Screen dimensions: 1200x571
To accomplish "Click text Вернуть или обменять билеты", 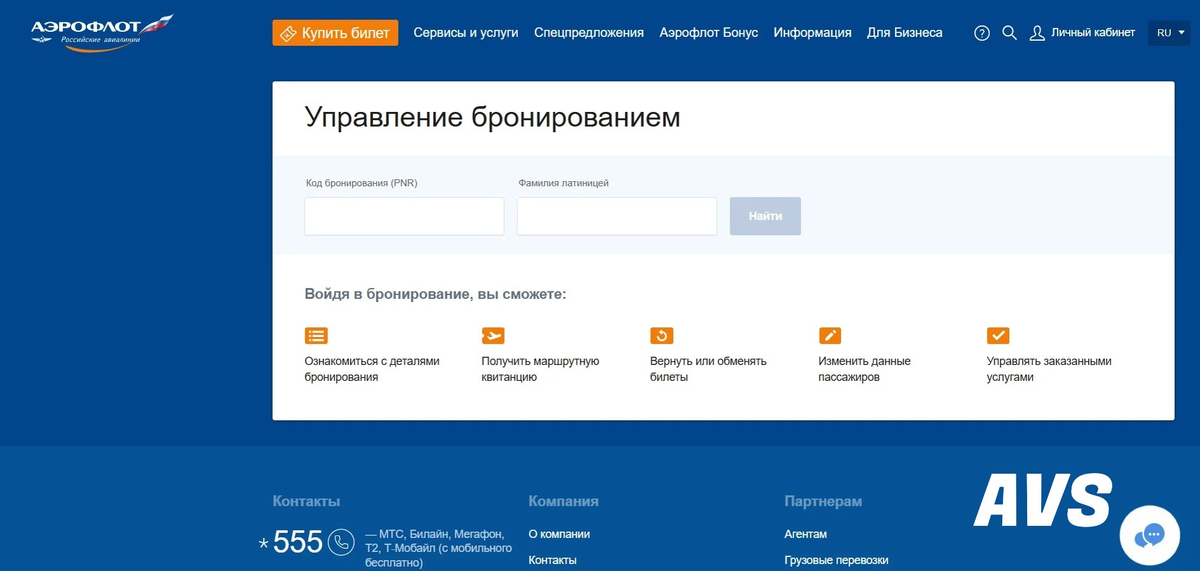I will 708,369.
